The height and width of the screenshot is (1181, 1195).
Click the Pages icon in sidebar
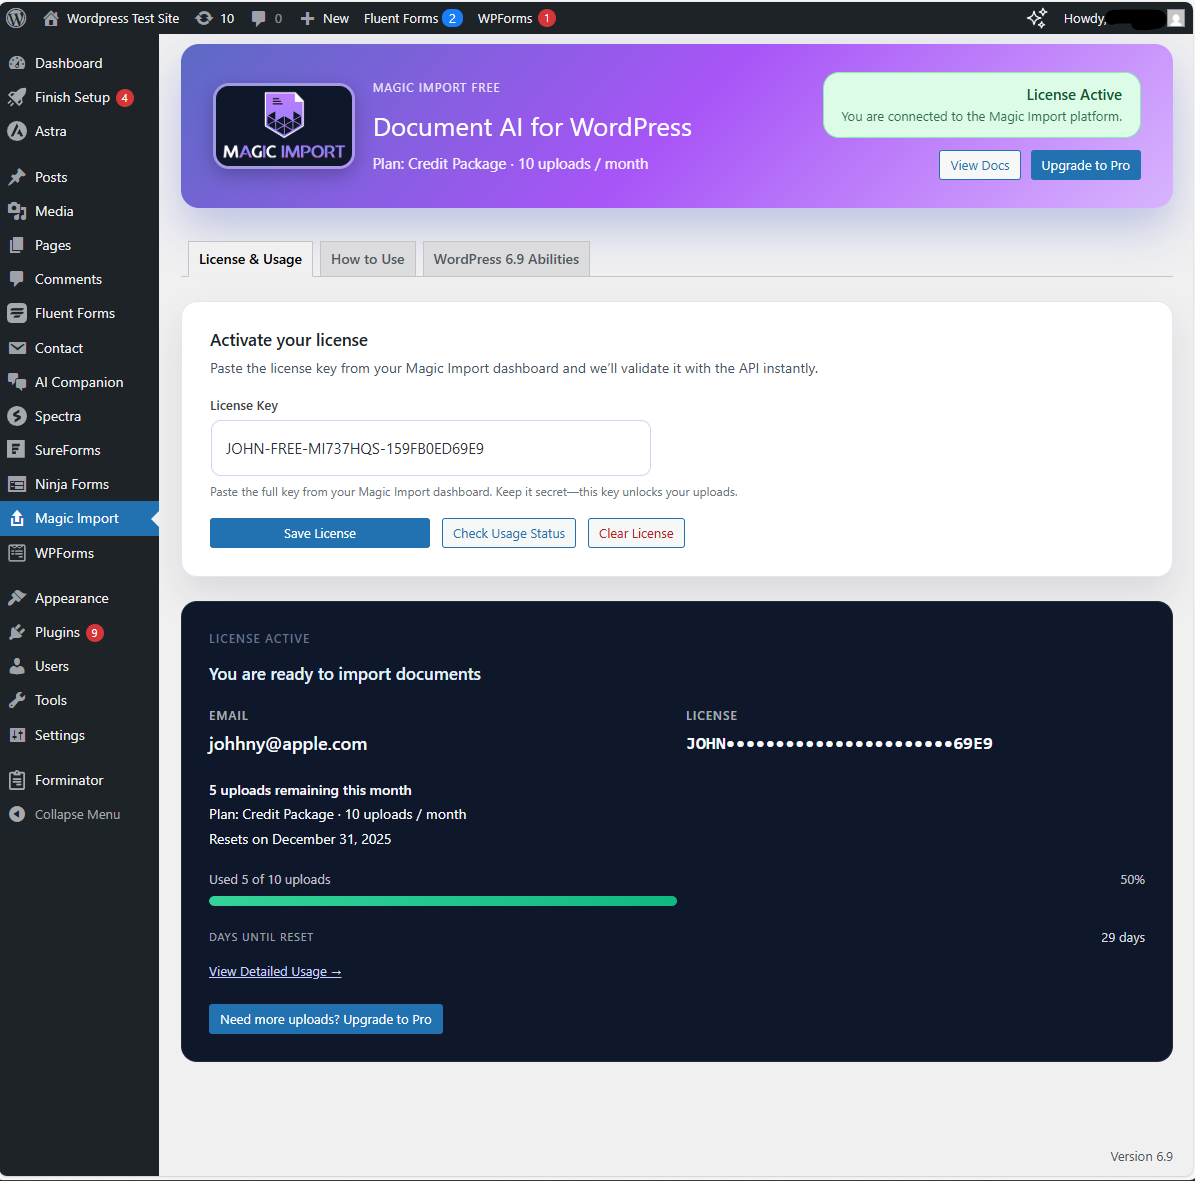click(17, 245)
